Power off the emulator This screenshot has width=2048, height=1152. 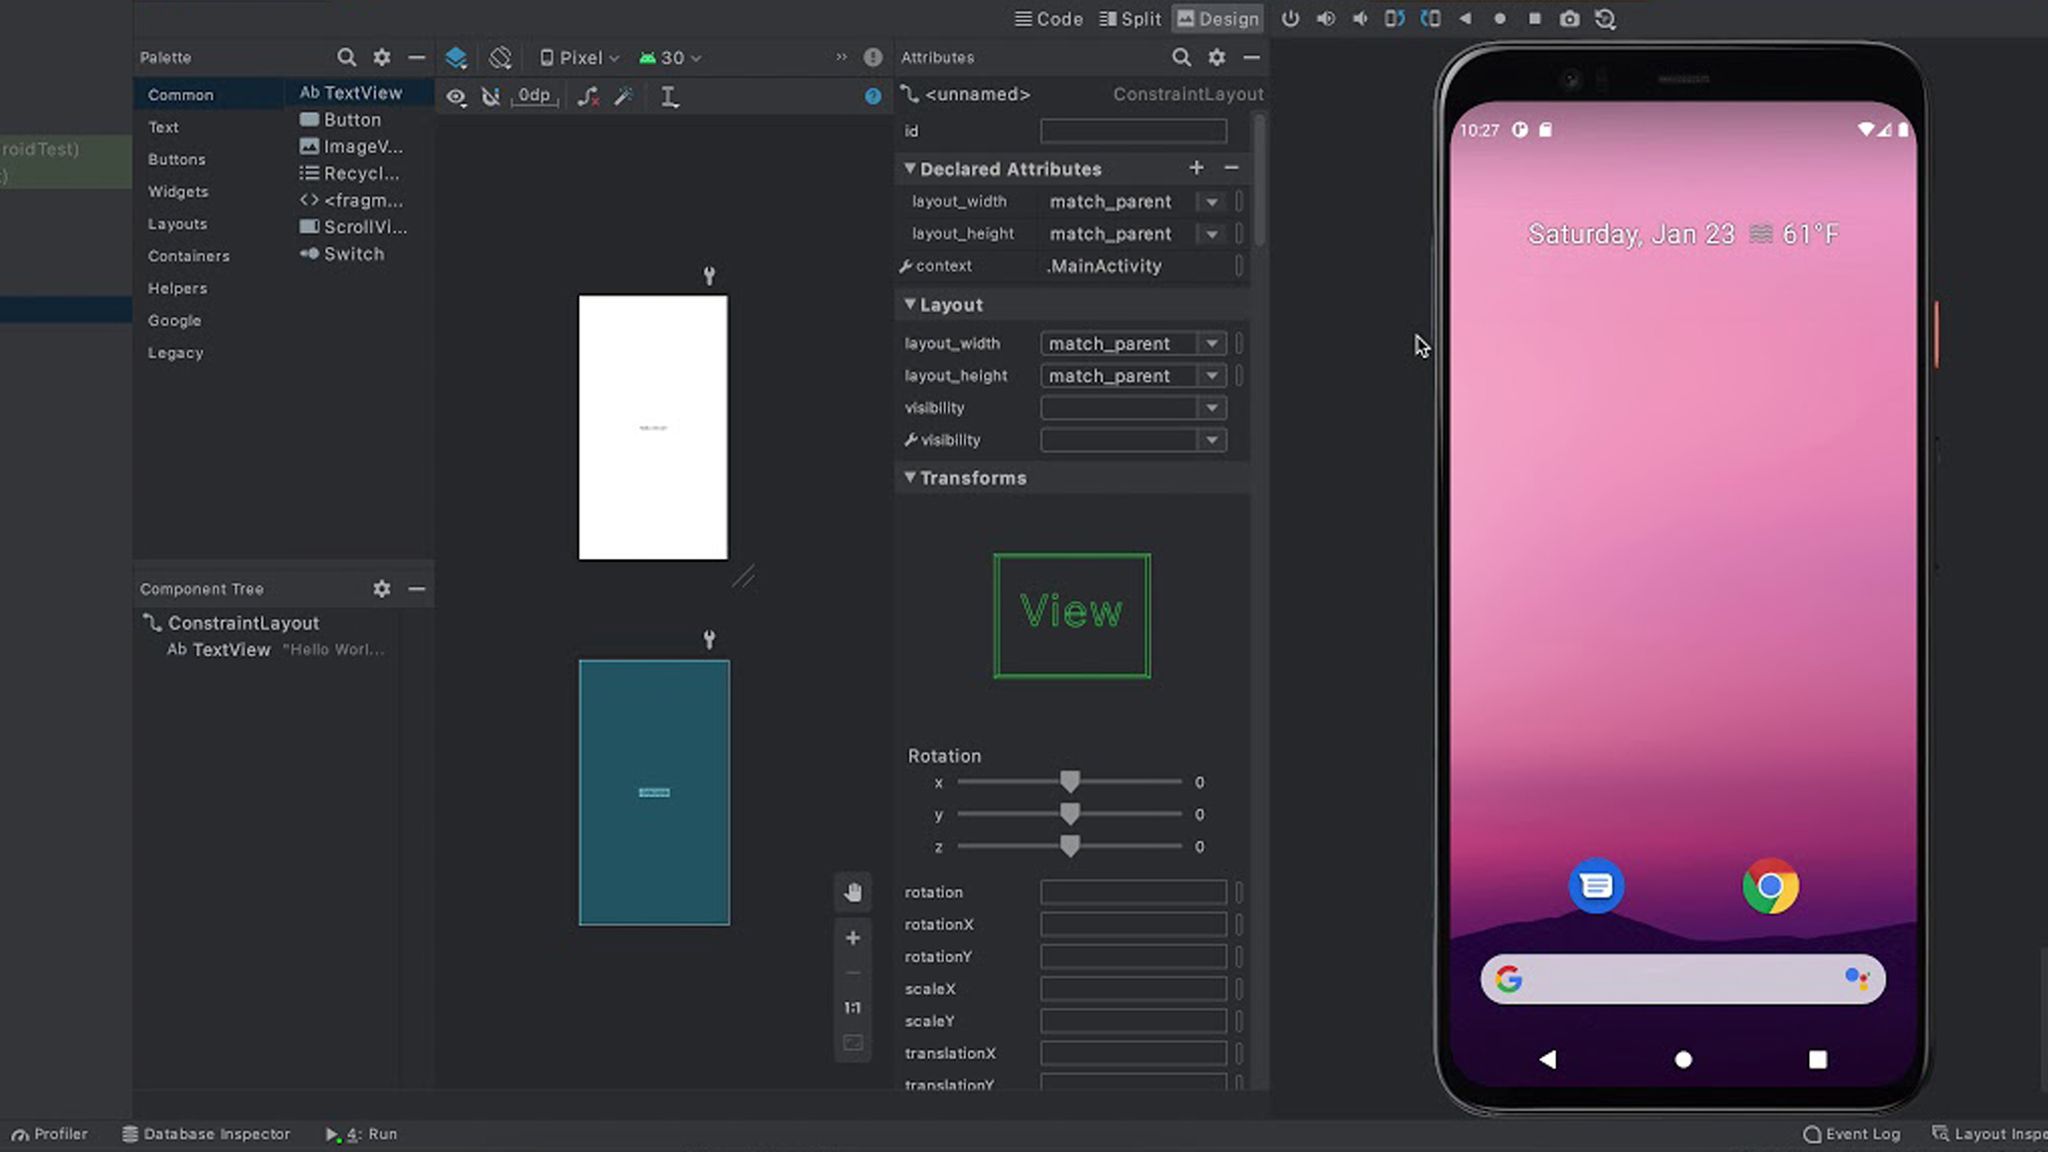tap(1290, 18)
